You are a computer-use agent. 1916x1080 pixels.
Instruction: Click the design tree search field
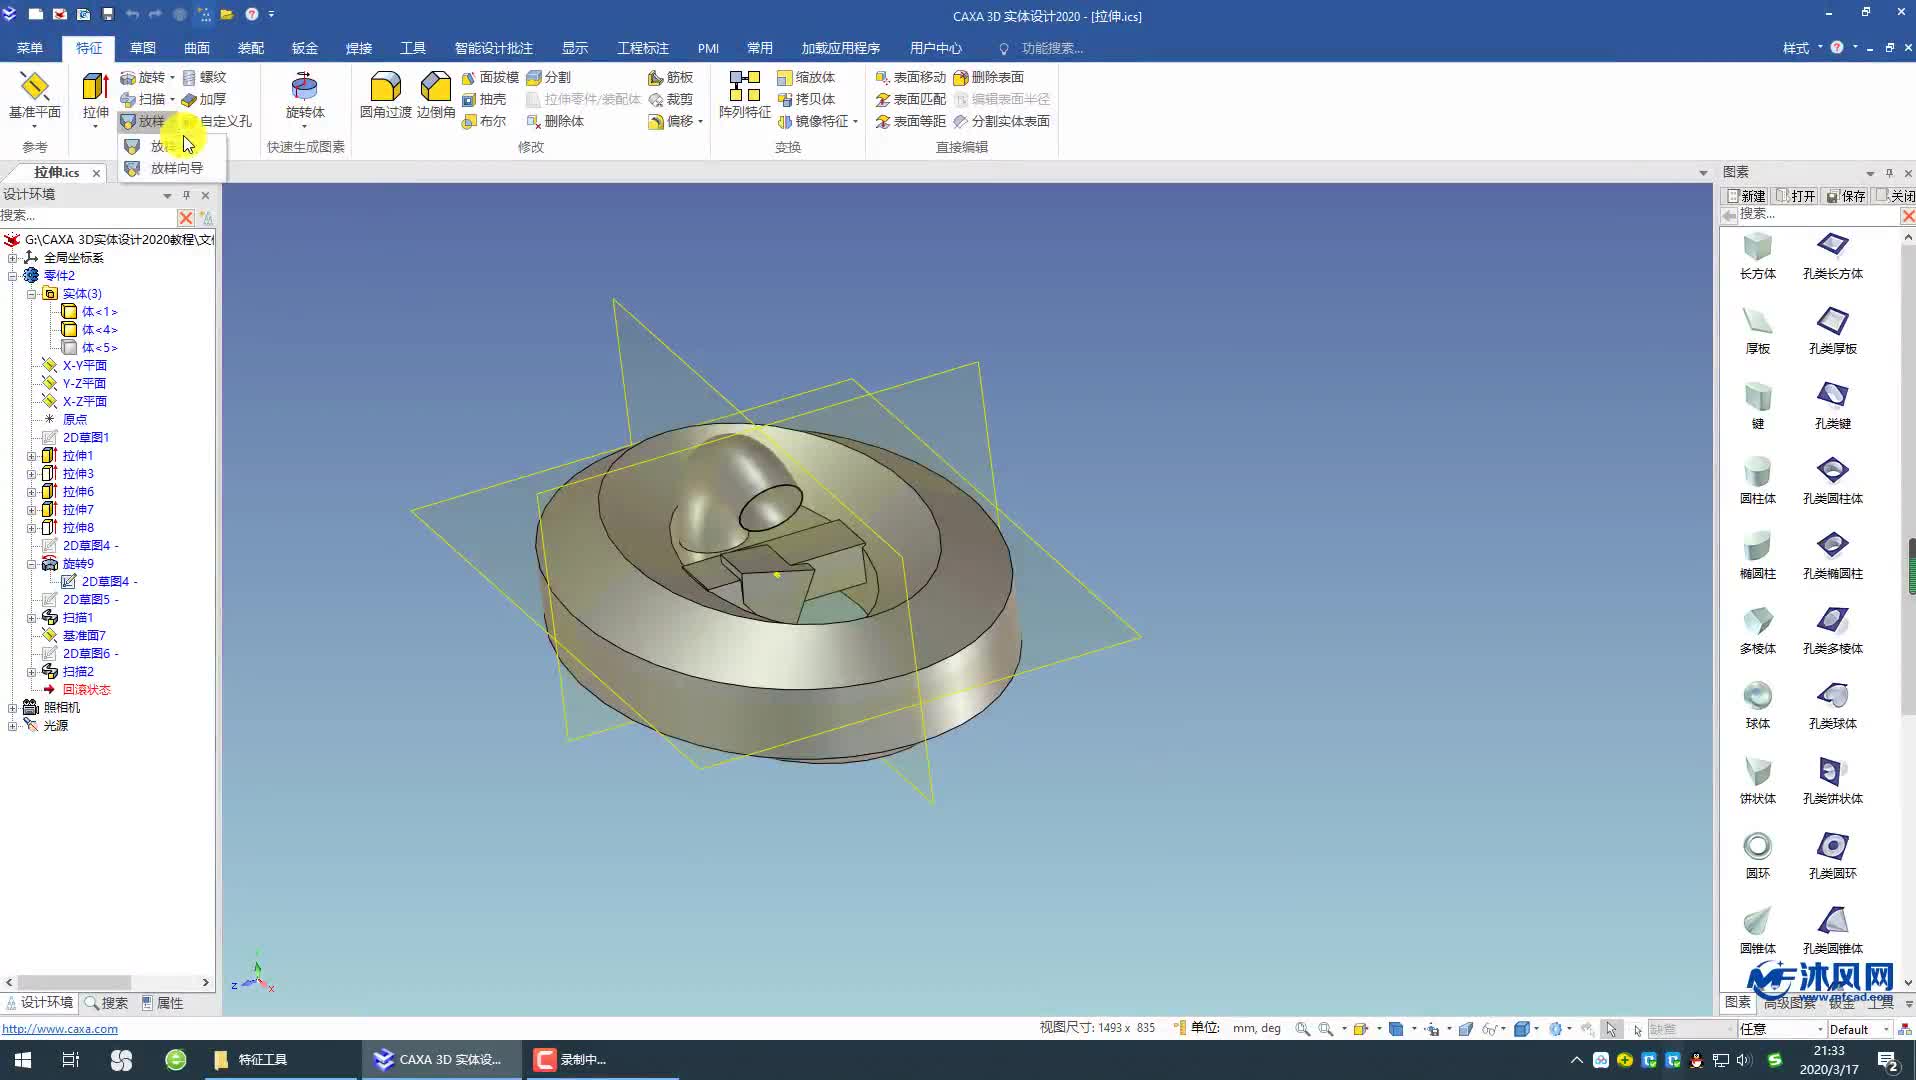88,216
